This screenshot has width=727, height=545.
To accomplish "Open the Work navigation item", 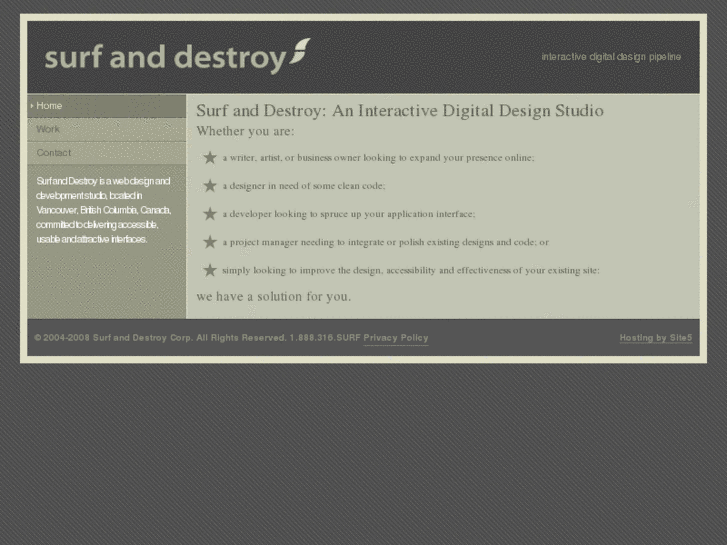I will coord(107,129).
